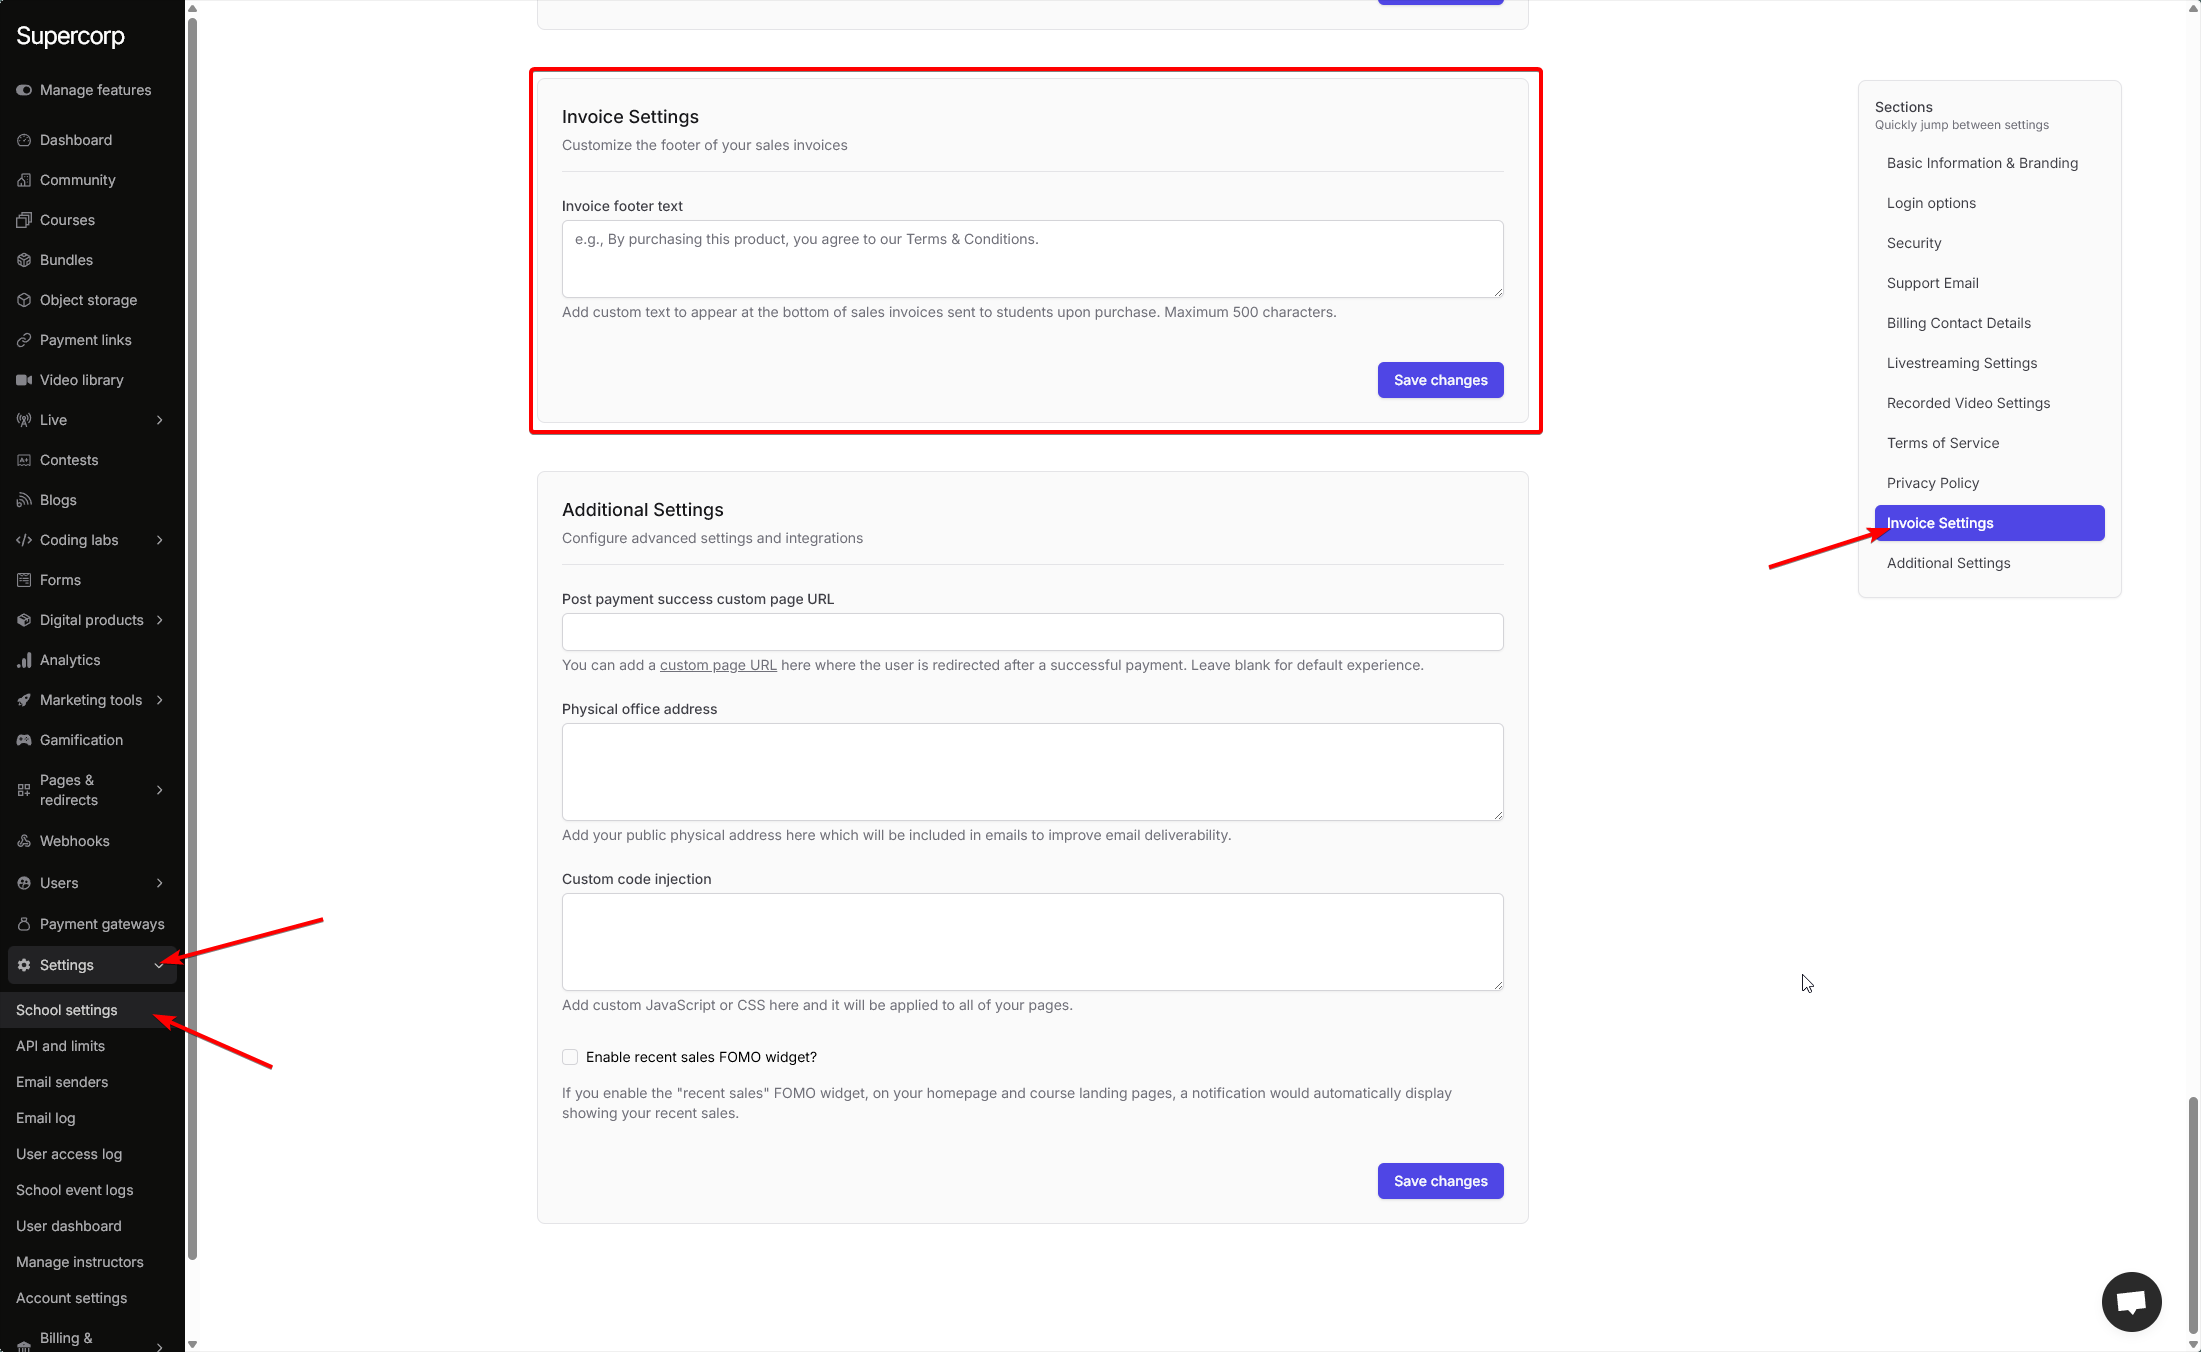Open the custom page URL link
2201x1352 pixels.
click(x=718, y=665)
